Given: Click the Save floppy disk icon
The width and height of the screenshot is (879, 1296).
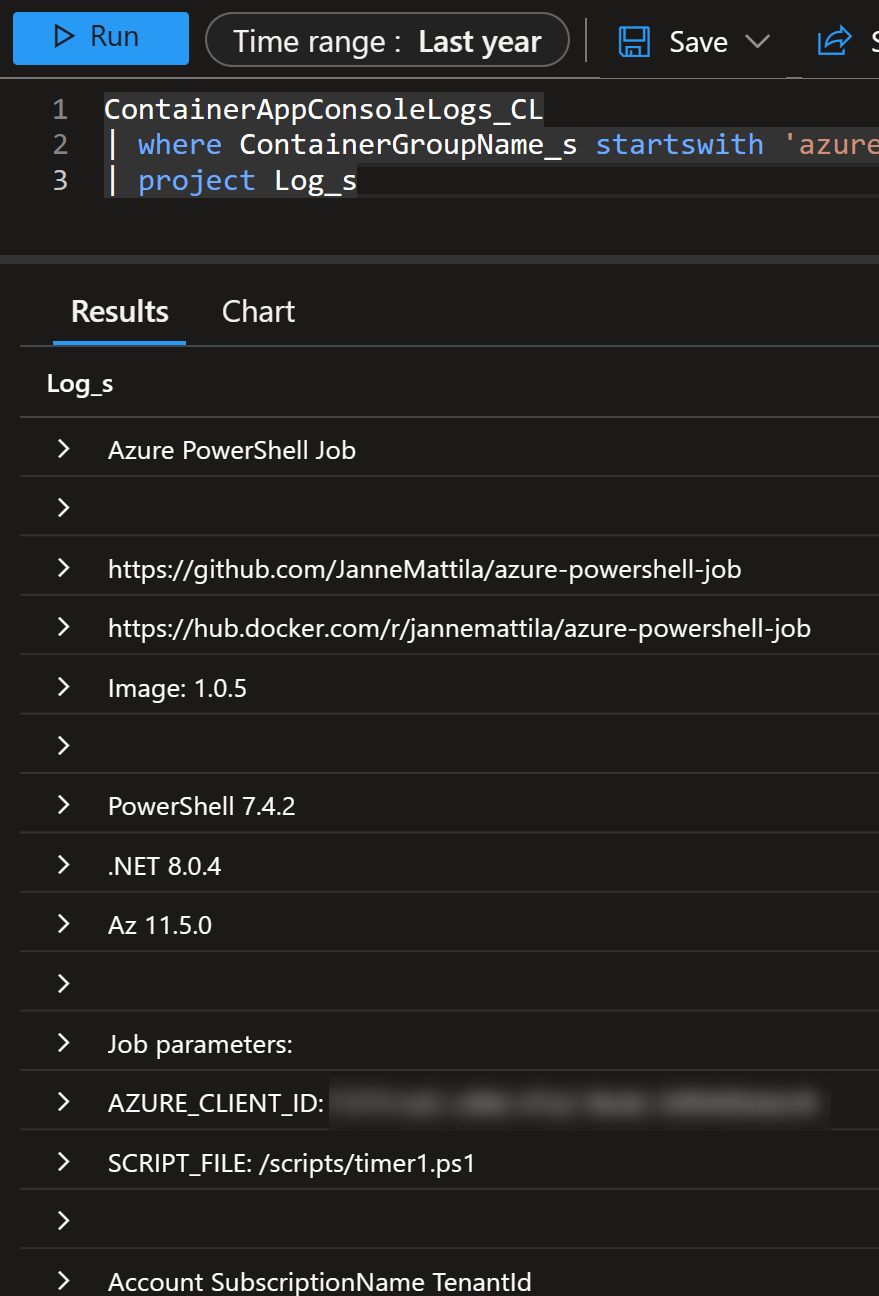Looking at the screenshot, I should coord(635,42).
